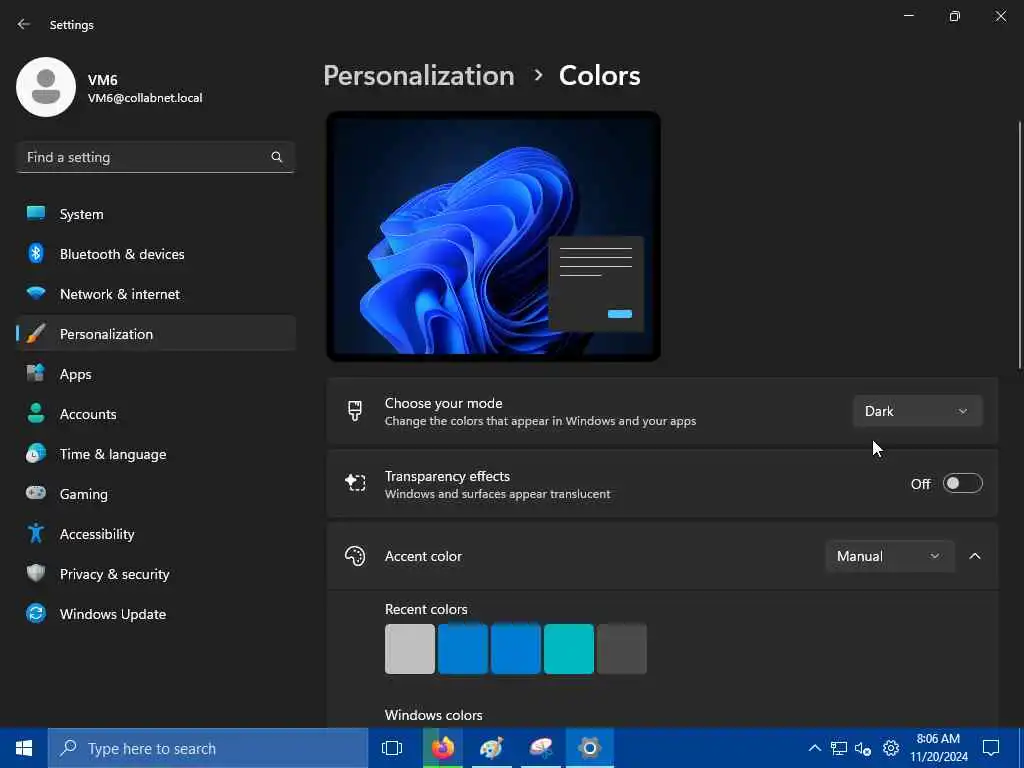
Task: Open Windows Update settings
Action: (156, 613)
